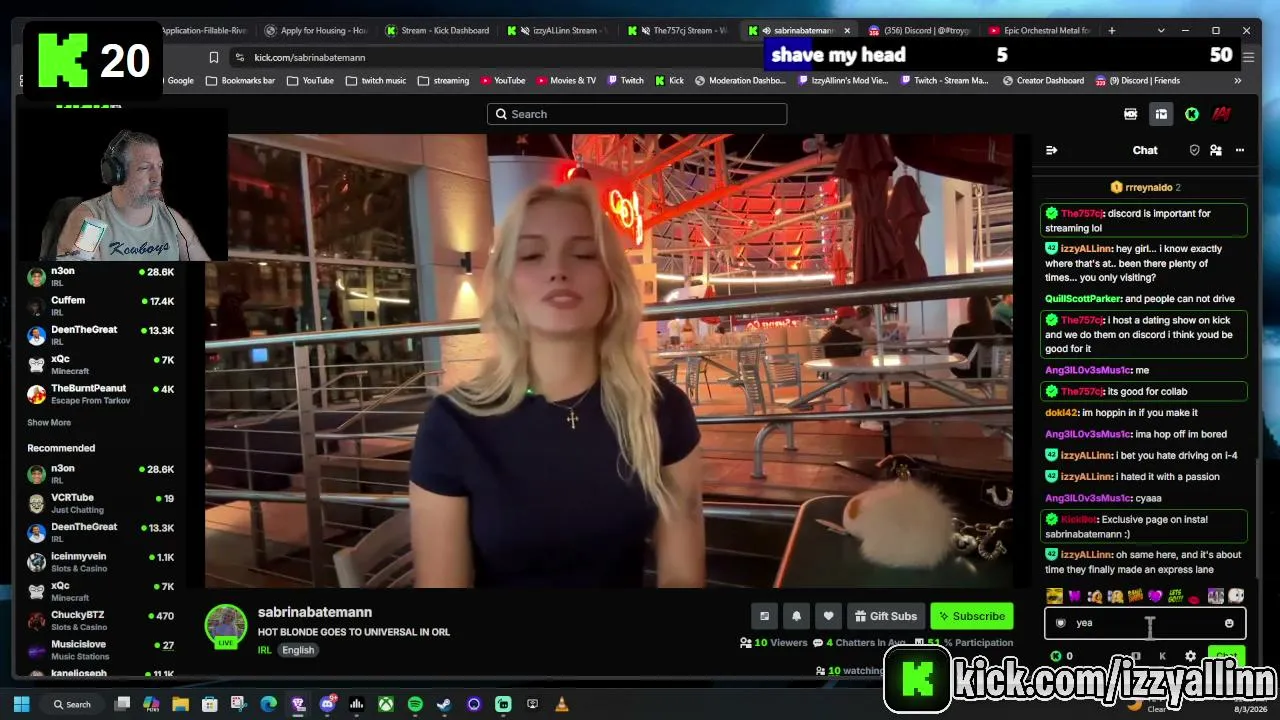Open TheBurntPeanut channel in sidebar
Screen dimensions: 1280x720
pos(100,394)
